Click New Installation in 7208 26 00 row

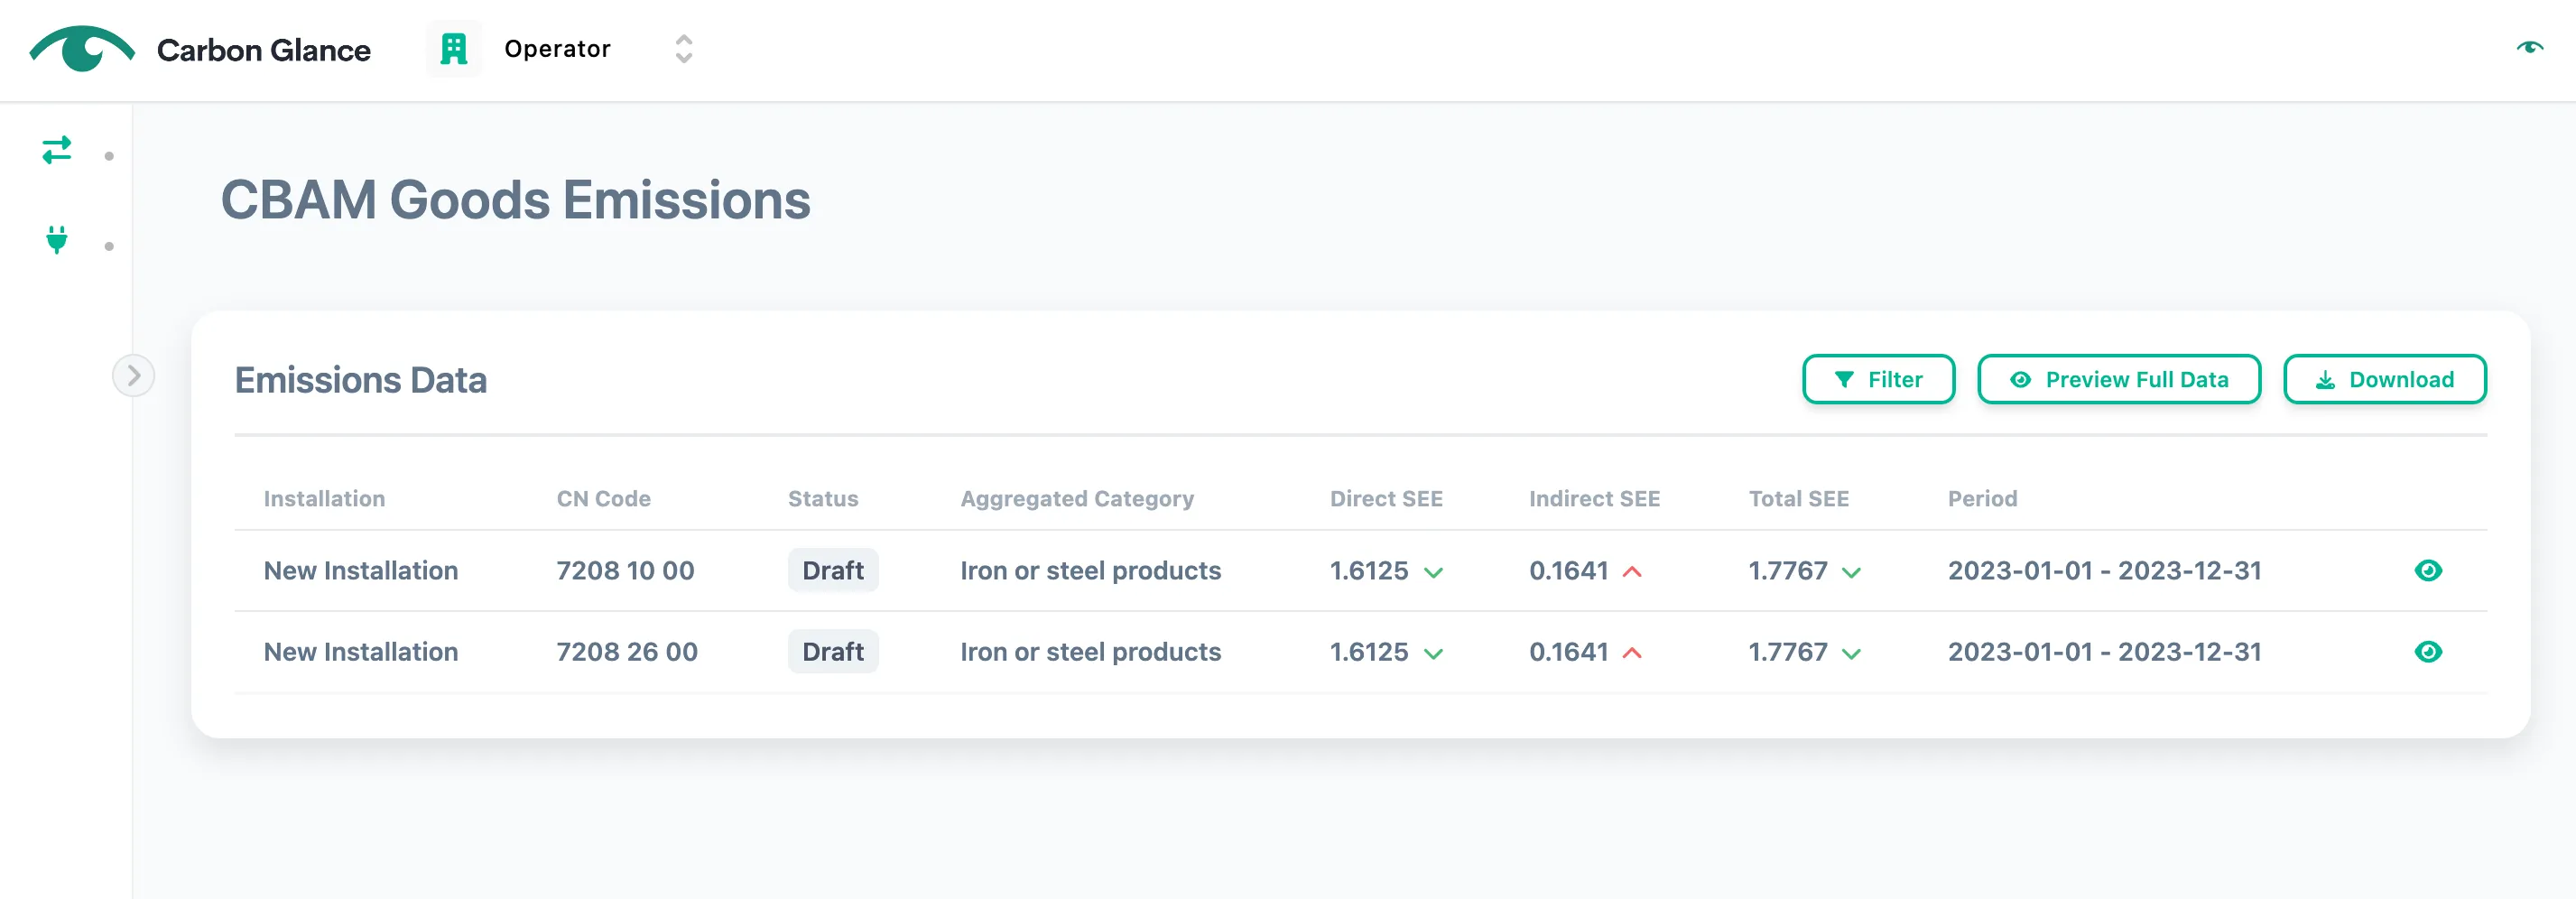pos(360,651)
